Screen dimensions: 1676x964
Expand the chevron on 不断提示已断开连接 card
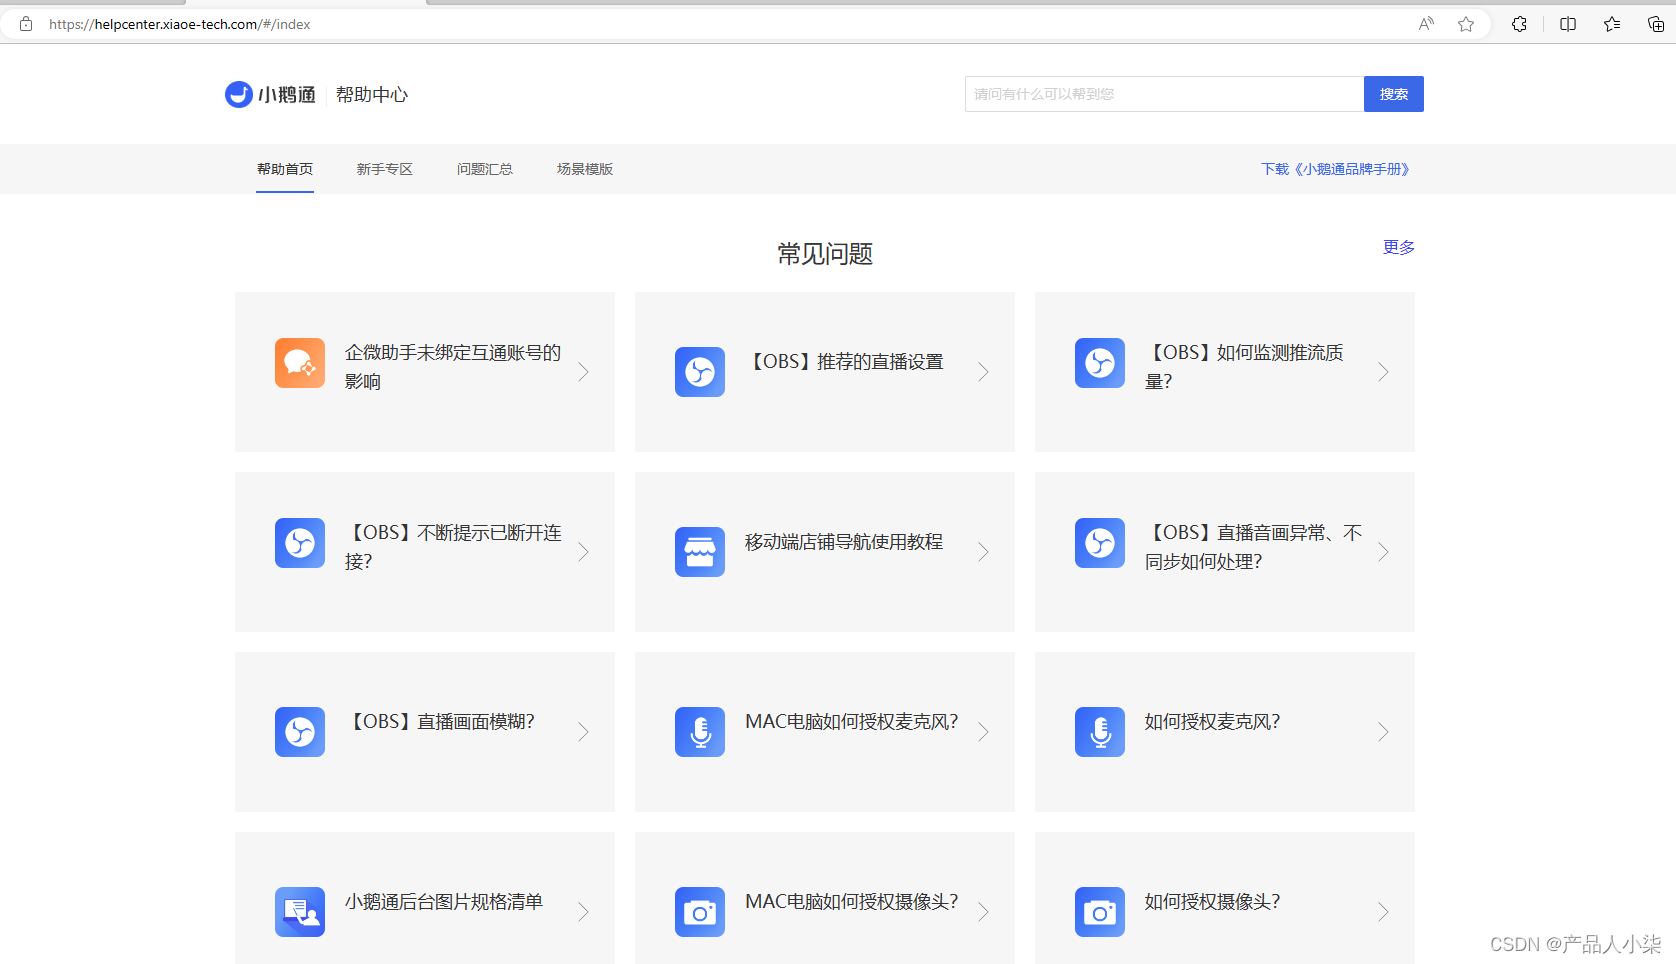[584, 552]
